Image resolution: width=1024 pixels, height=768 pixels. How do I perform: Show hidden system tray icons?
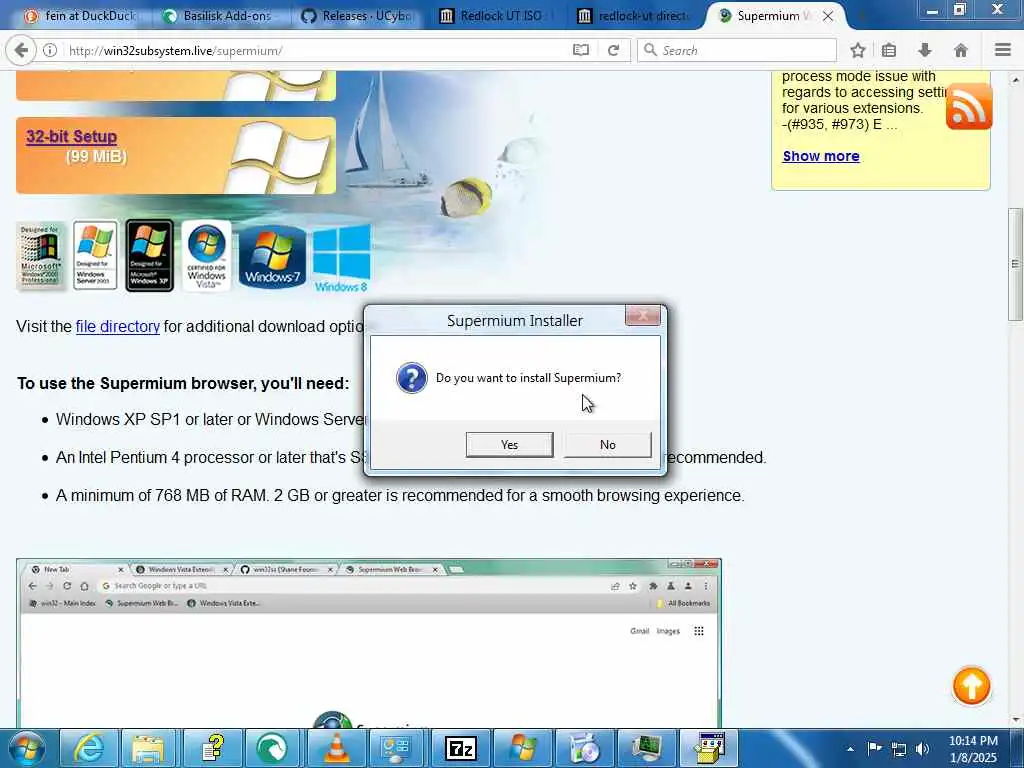pos(850,749)
